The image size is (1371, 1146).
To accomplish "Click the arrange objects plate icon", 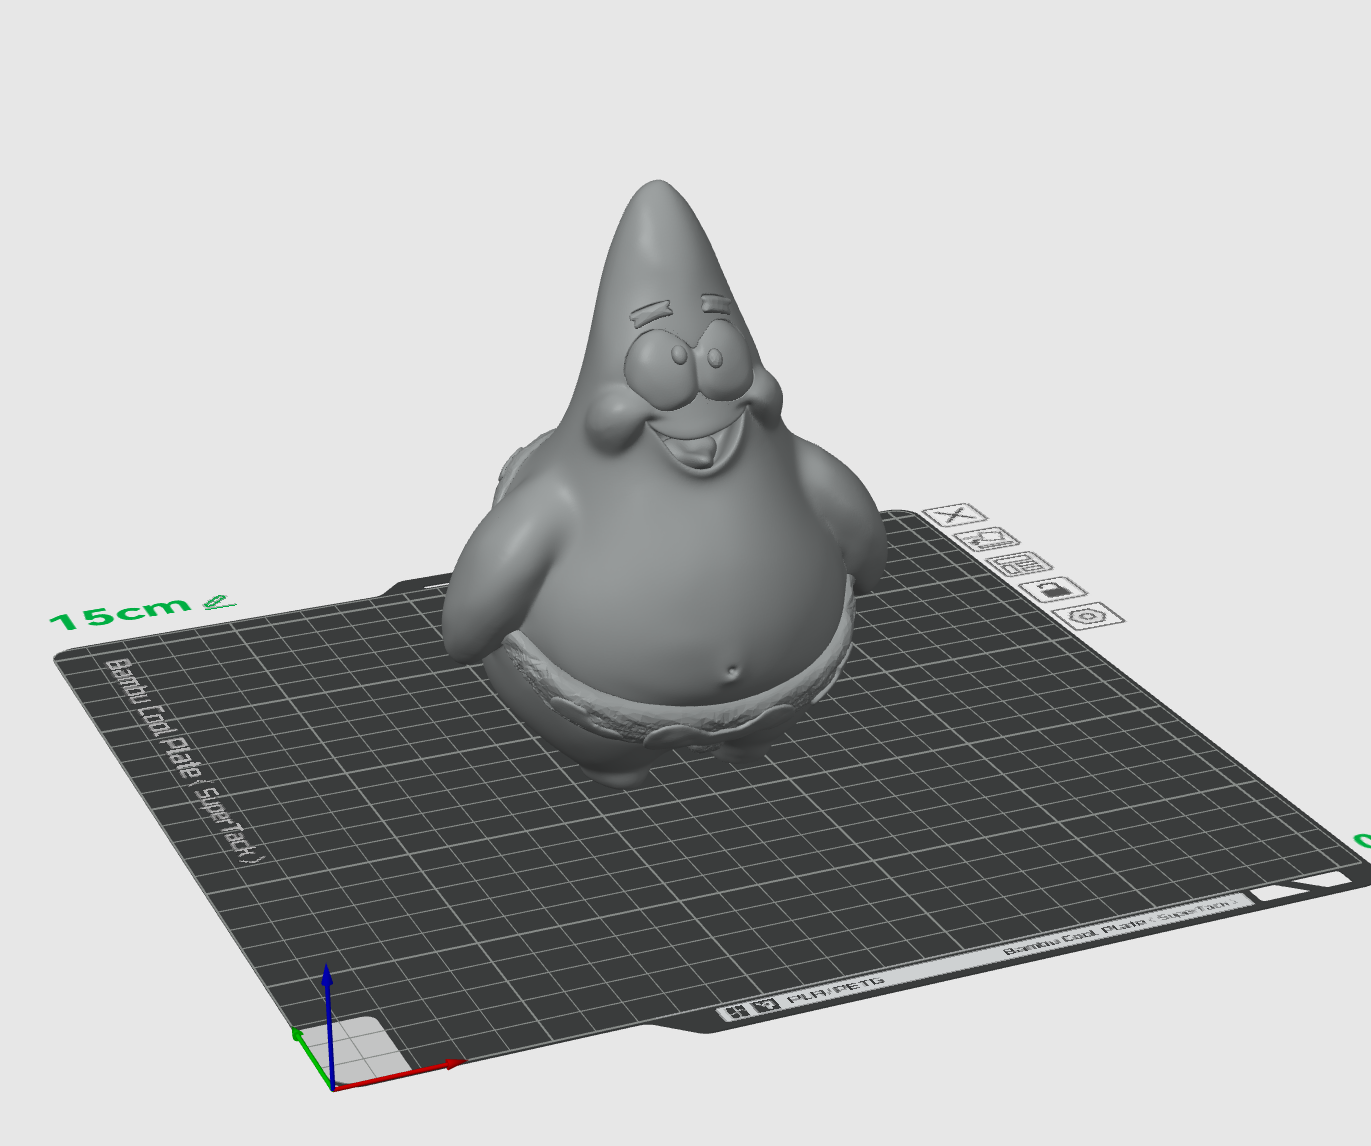I will click(1020, 564).
